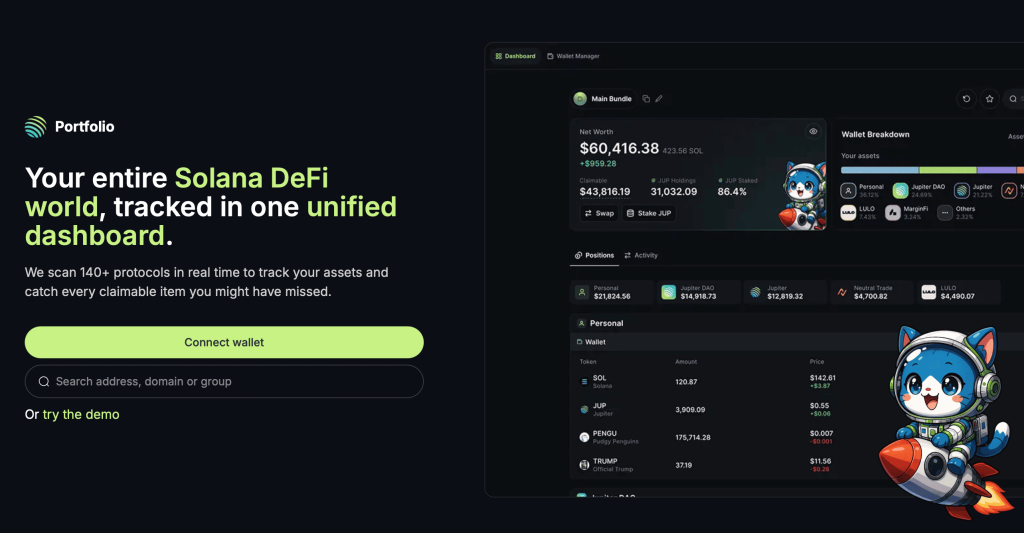The width and height of the screenshot is (1024, 533).
Task: Click the refresh icon button
Action: coord(966,99)
